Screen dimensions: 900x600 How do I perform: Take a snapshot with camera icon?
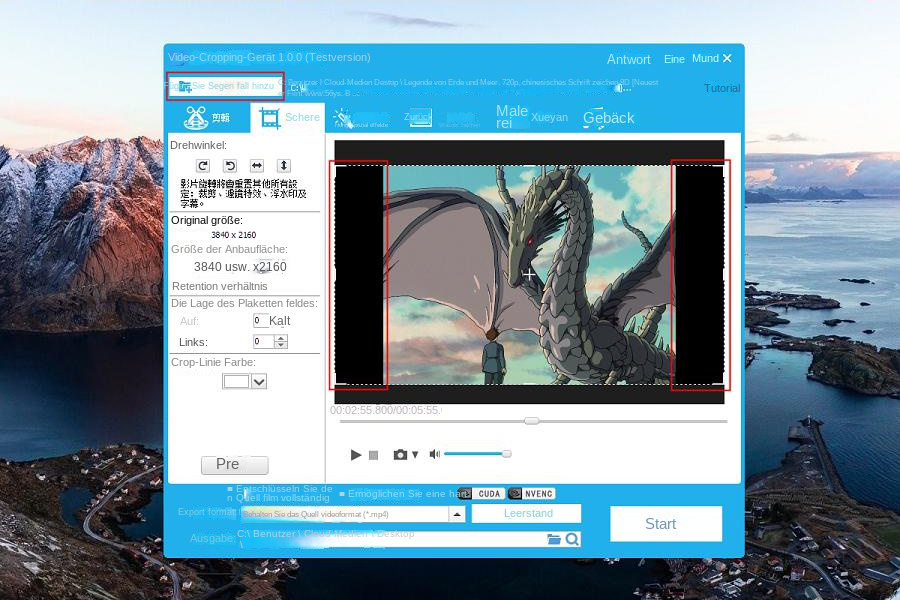coord(400,455)
